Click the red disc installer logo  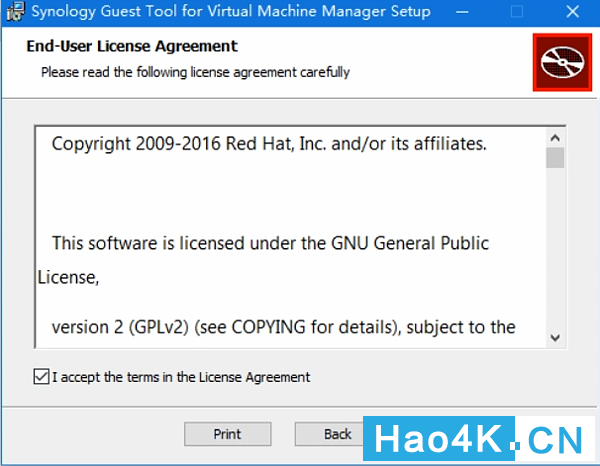[562, 62]
